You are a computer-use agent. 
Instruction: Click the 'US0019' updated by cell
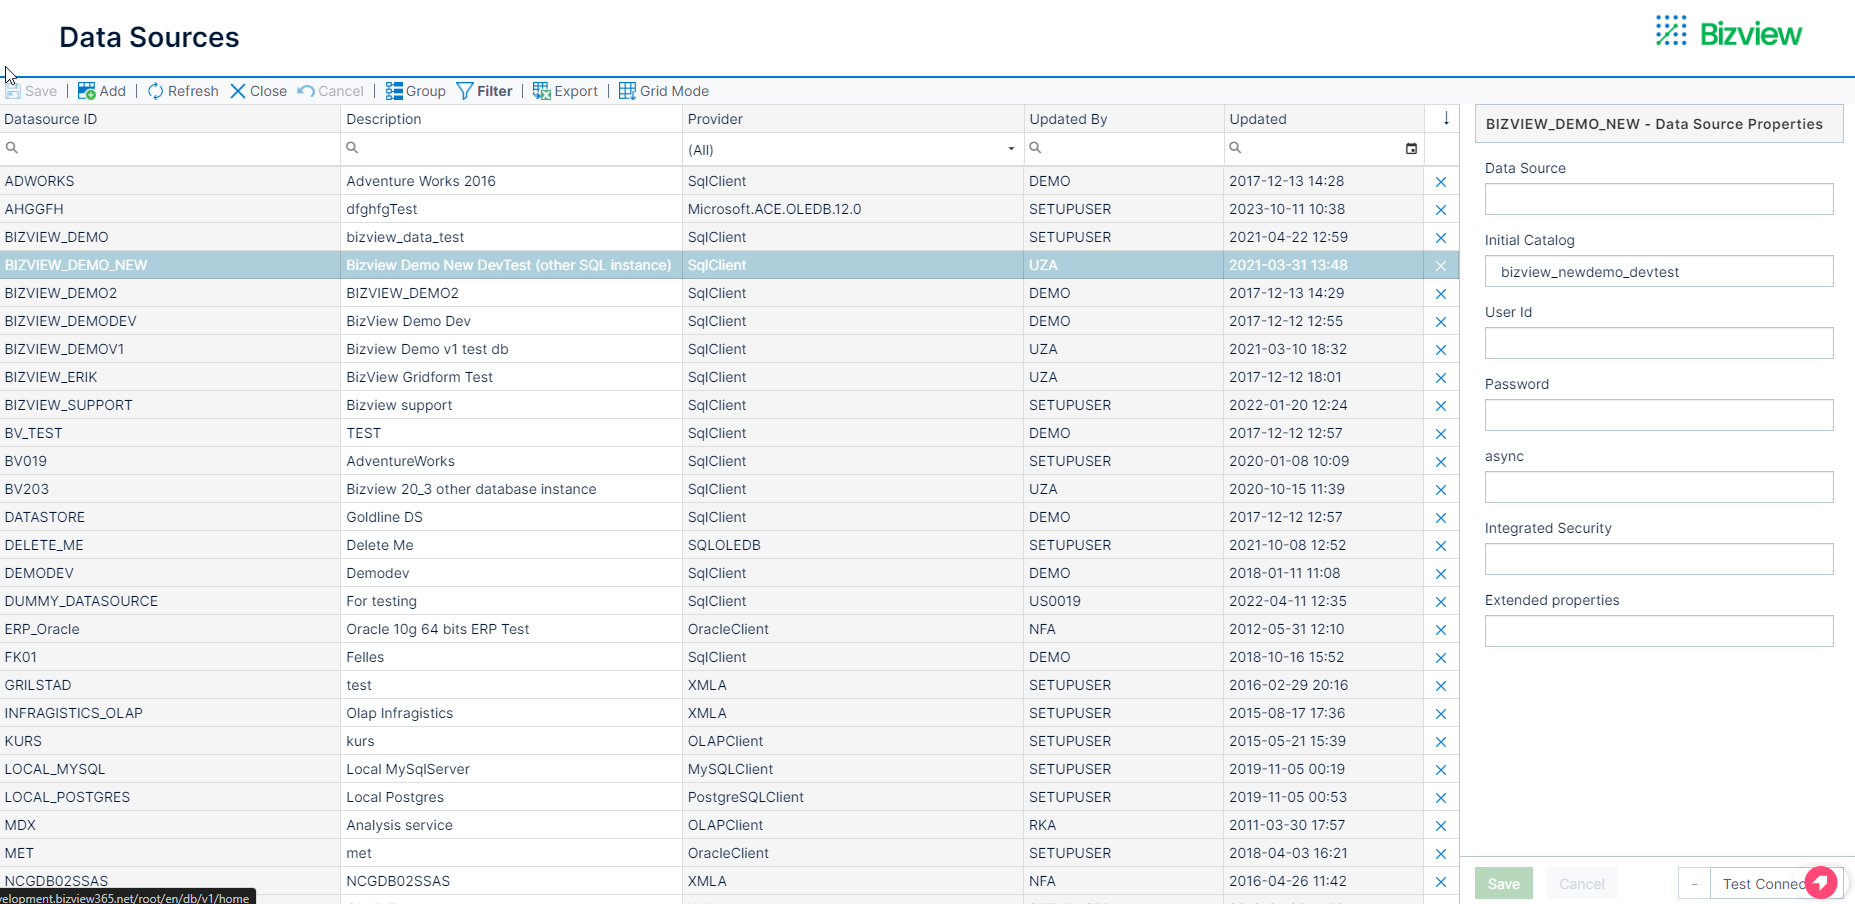point(1055,601)
